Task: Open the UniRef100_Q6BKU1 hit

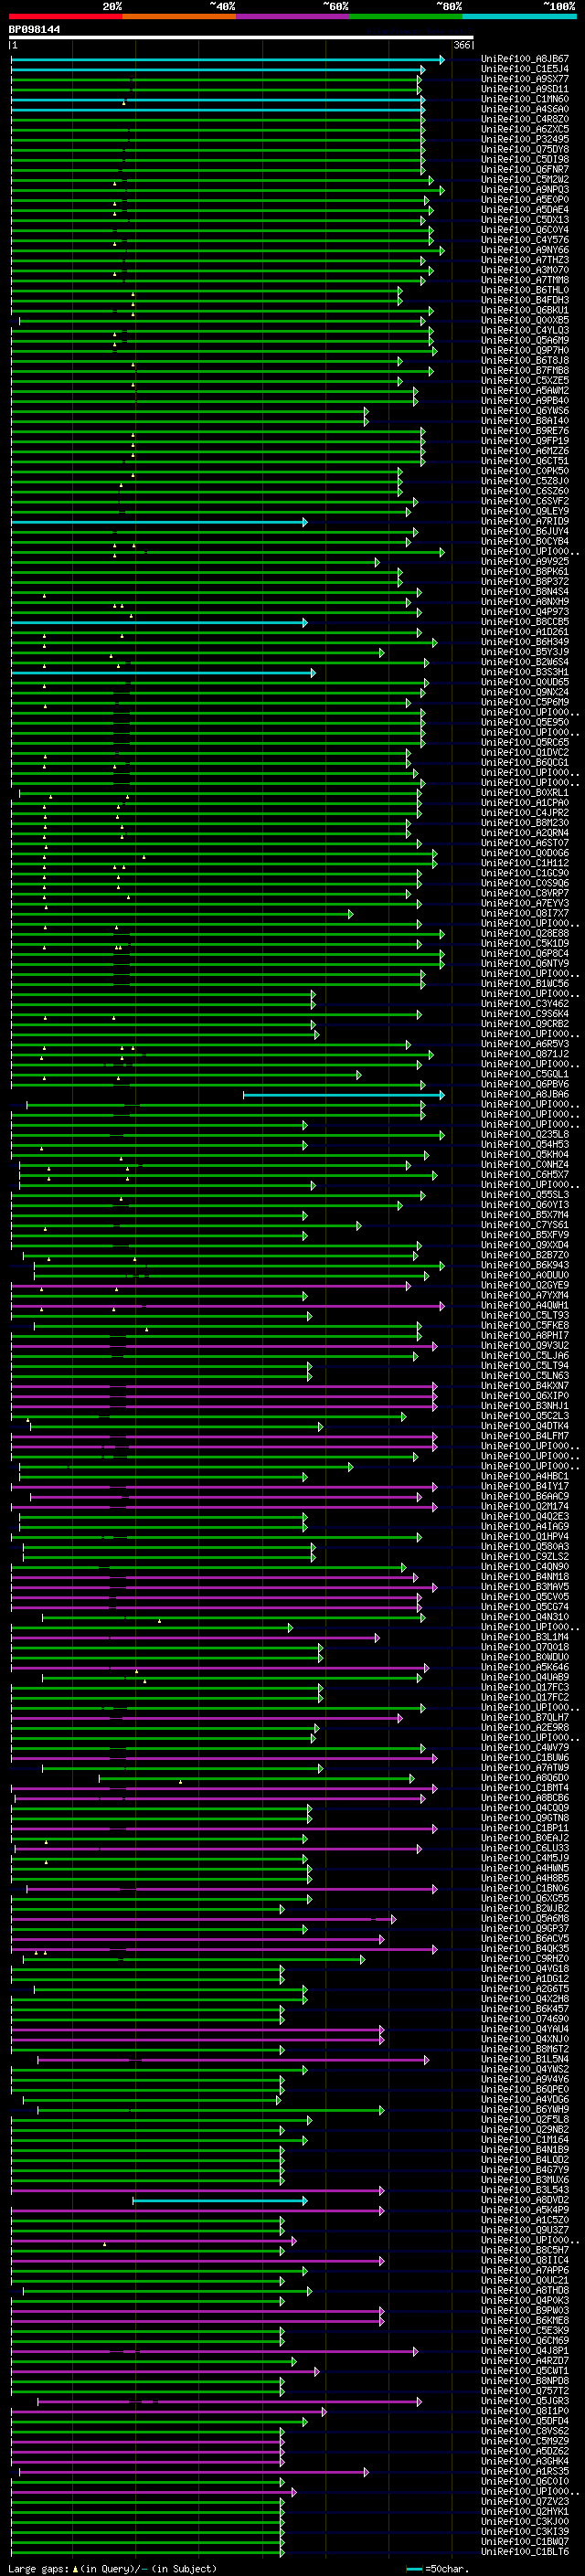Action: (x=525, y=311)
